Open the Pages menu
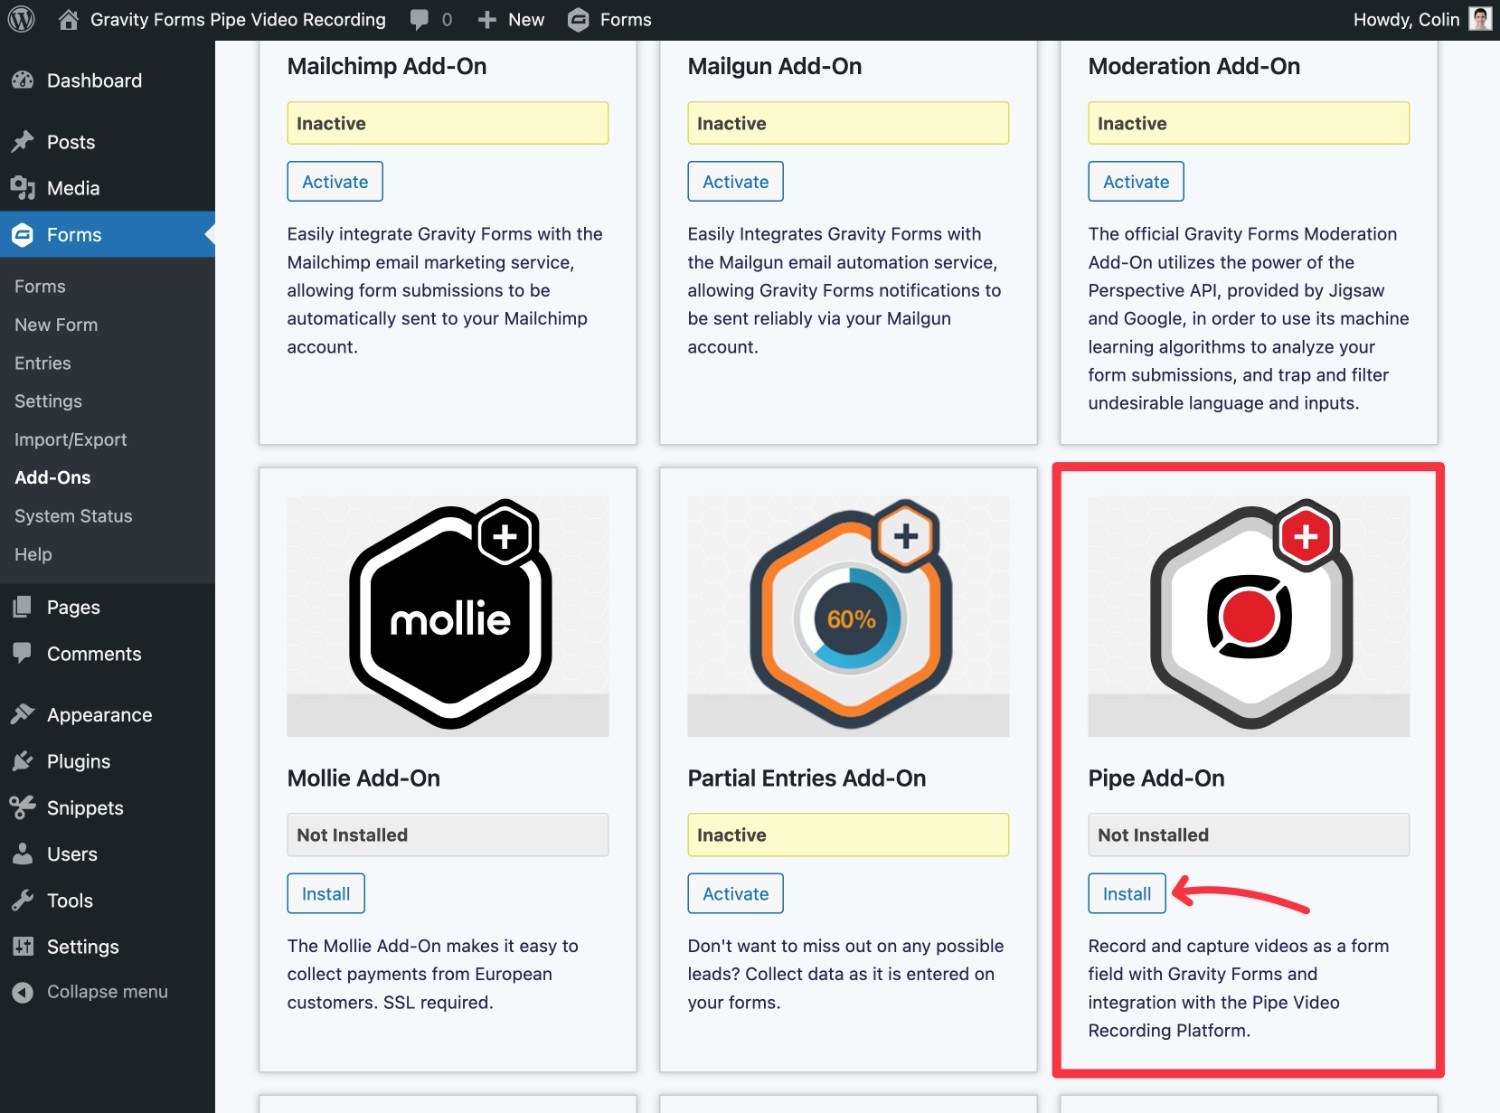The height and width of the screenshot is (1113, 1500). click(x=73, y=607)
